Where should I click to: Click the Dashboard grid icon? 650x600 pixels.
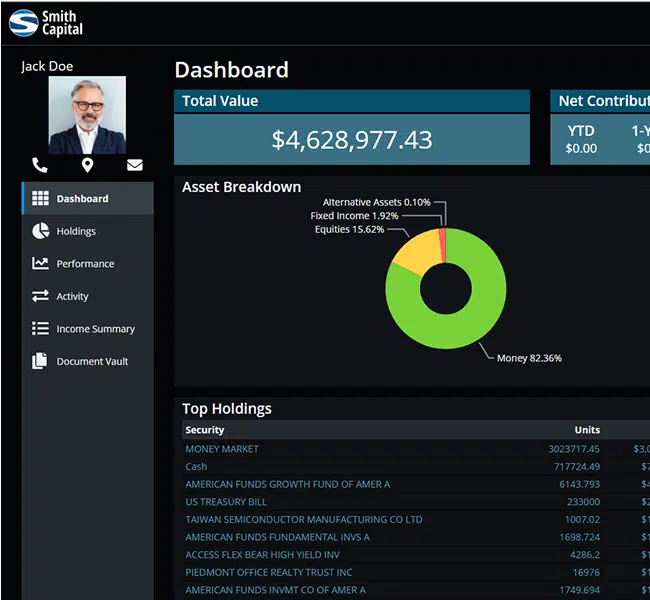click(40, 198)
